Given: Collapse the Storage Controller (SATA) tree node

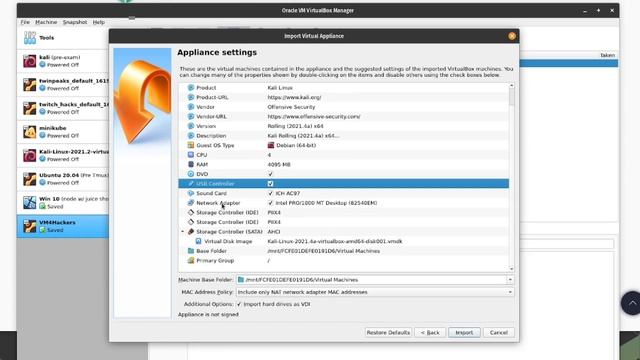Looking at the screenshot, I should tap(182, 231).
